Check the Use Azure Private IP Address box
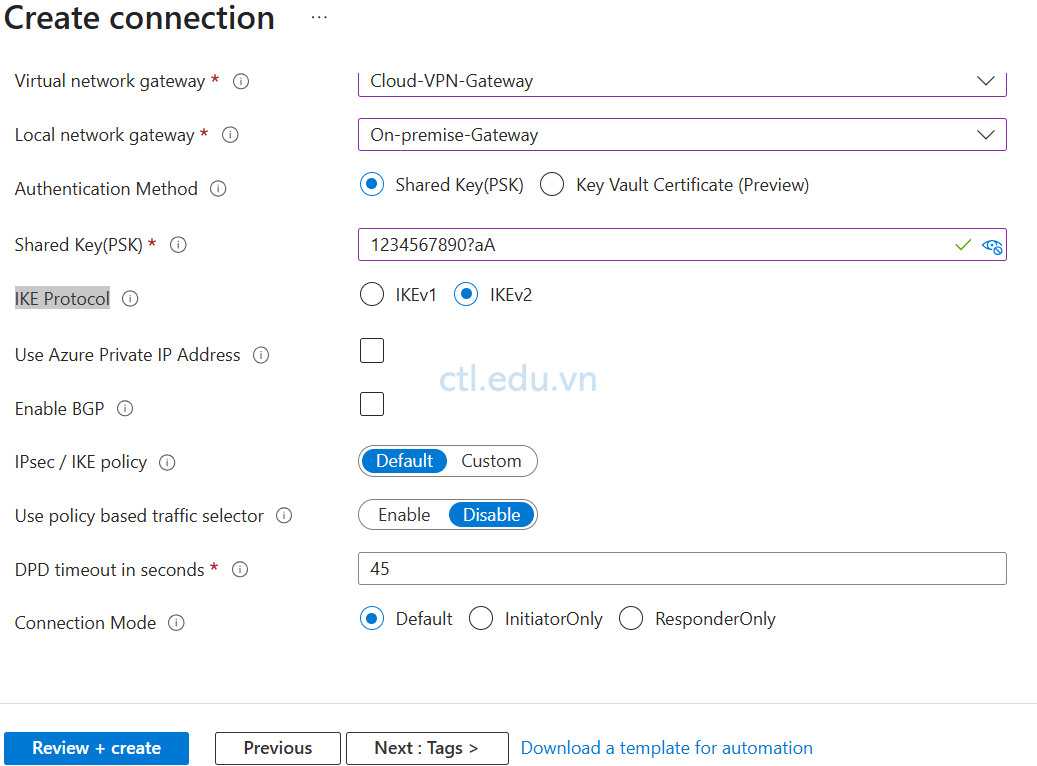Image resolution: width=1037 pixels, height=766 pixels. [372, 351]
